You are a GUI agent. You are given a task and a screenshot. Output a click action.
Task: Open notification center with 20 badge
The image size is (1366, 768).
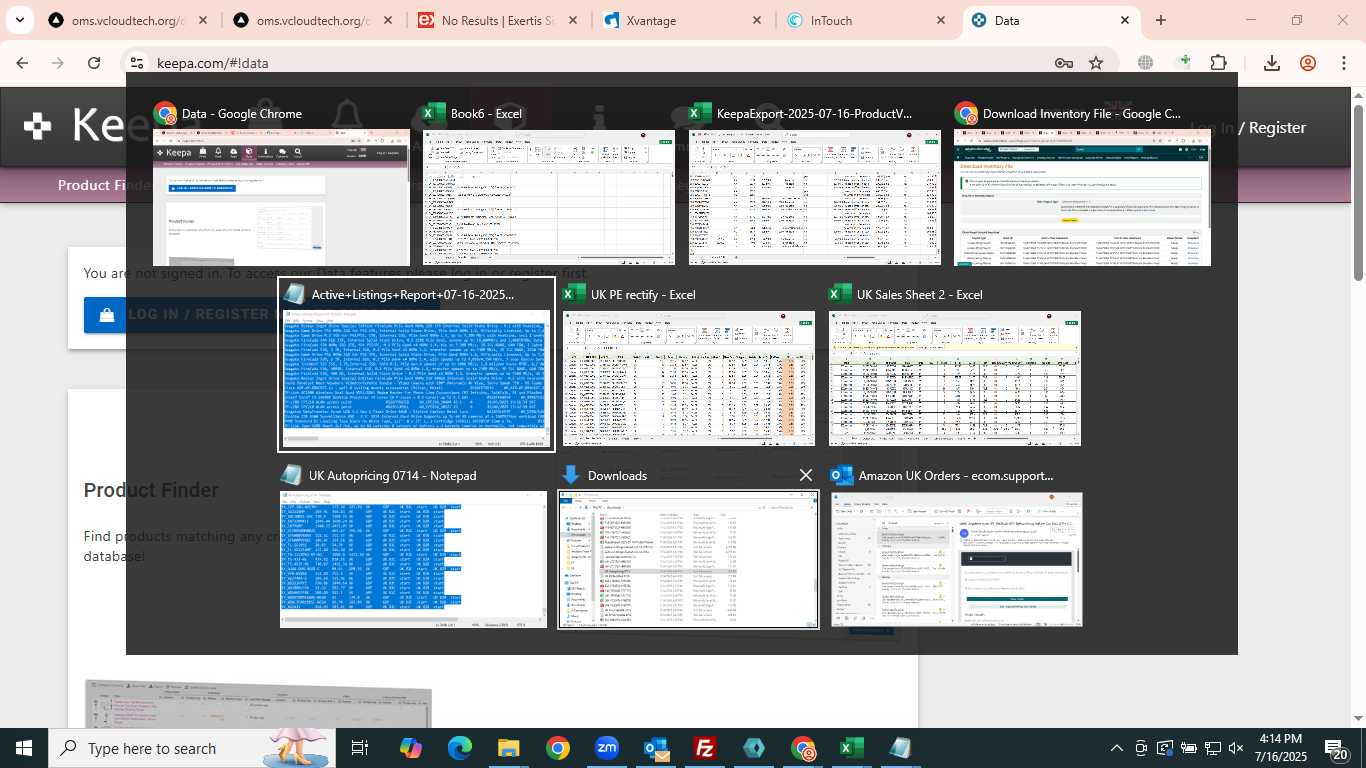1336,749
